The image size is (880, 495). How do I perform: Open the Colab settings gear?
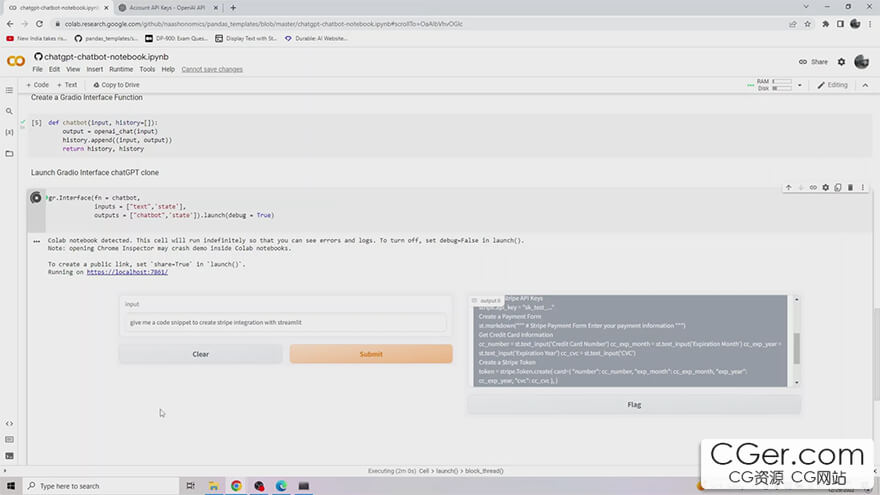point(840,62)
